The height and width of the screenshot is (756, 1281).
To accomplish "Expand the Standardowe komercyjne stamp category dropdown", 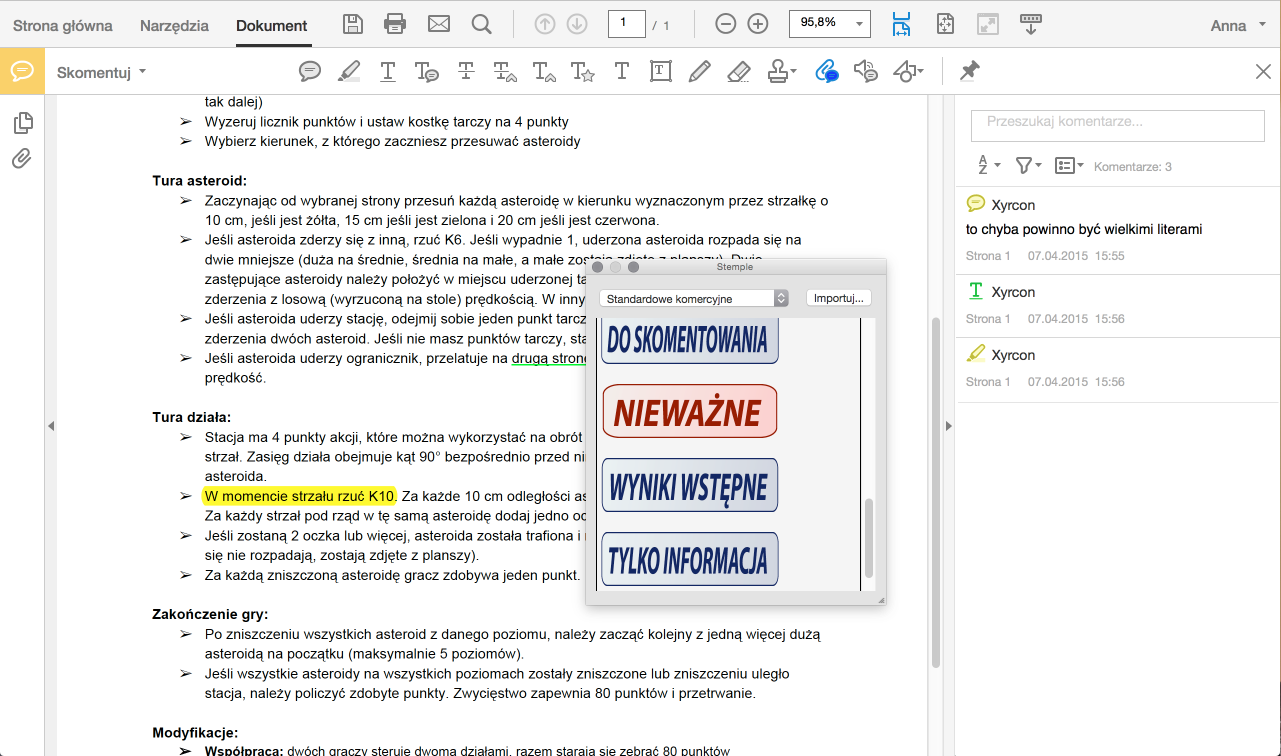I will coord(781,298).
